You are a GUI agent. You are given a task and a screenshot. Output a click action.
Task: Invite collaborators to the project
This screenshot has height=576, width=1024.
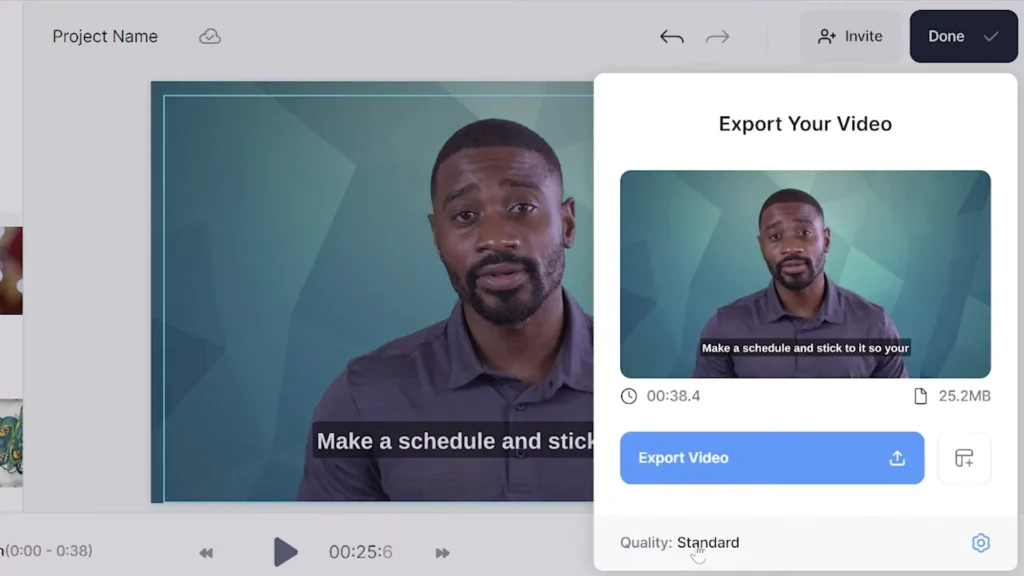coord(850,37)
